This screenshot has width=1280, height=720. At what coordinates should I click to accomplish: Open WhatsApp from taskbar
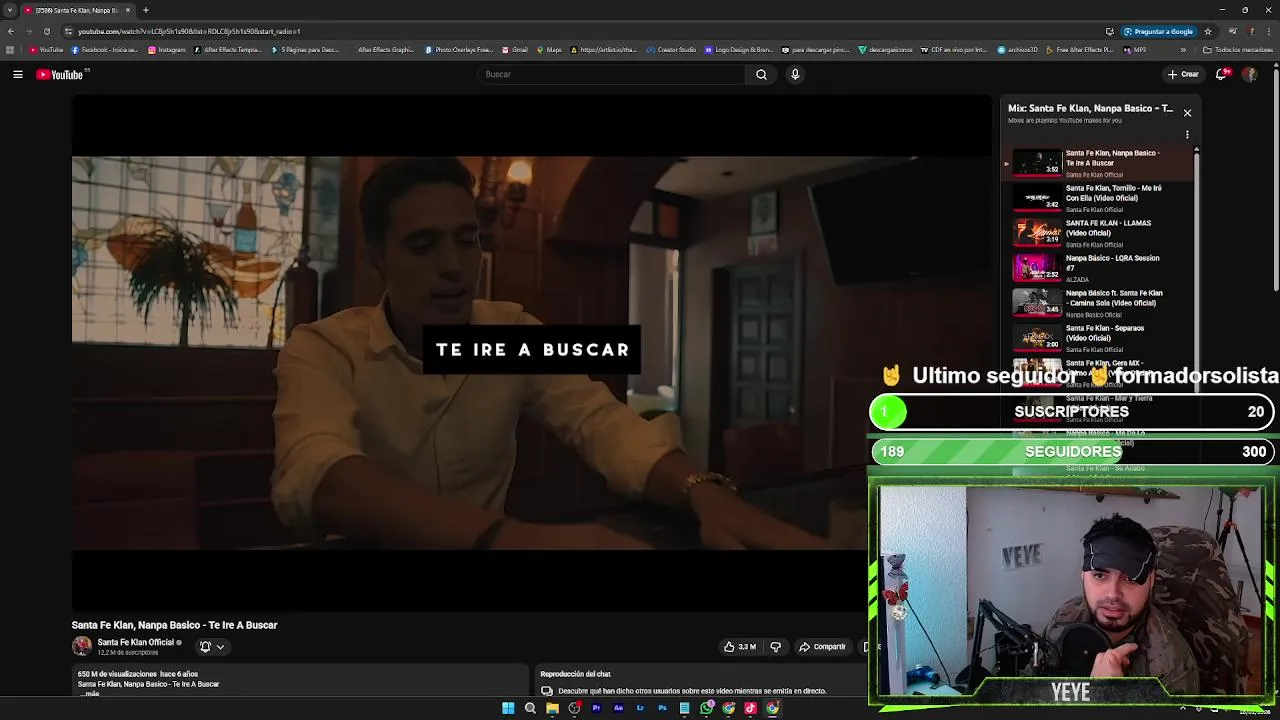tap(706, 708)
